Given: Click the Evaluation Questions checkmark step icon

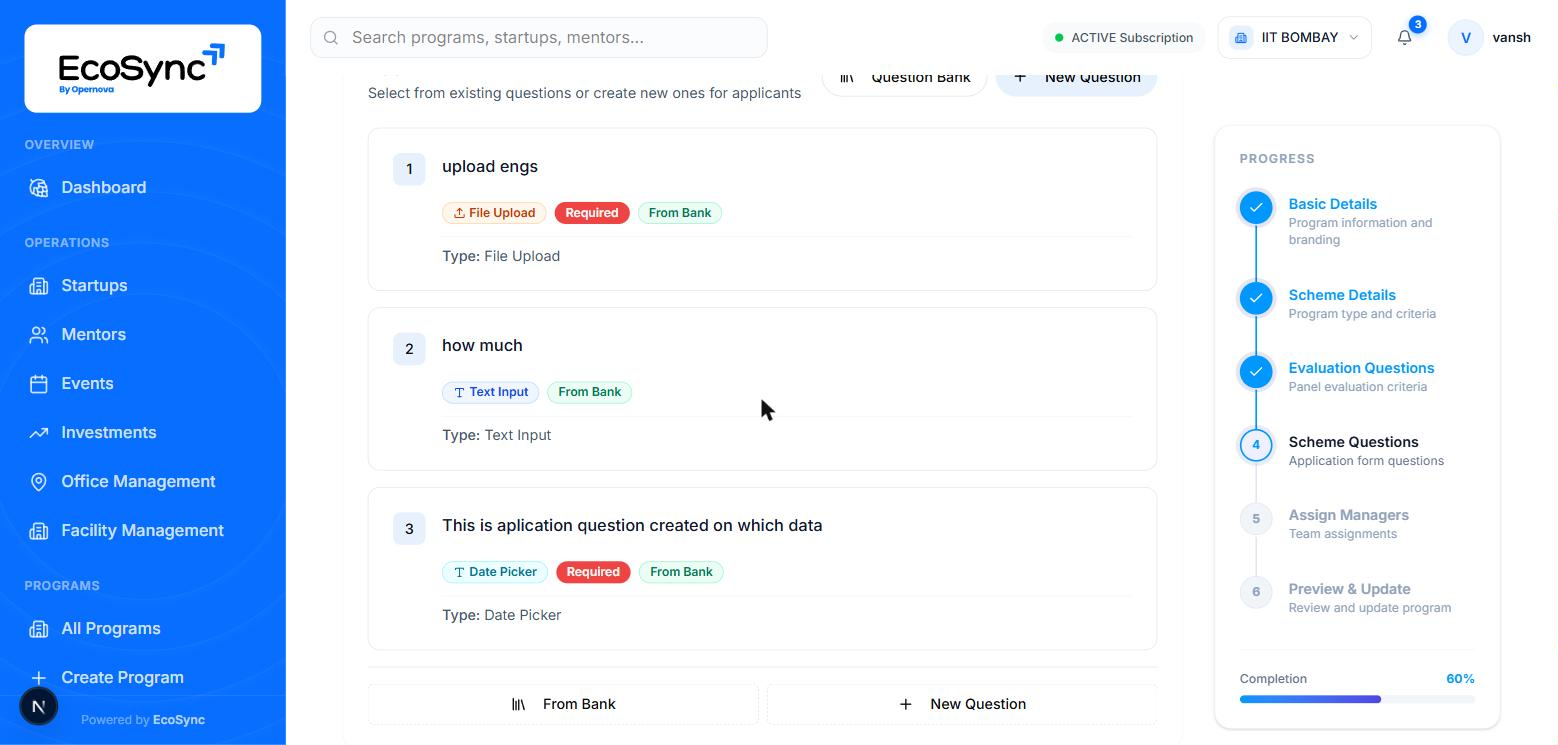Looking at the screenshot, I should point(1256,372).
